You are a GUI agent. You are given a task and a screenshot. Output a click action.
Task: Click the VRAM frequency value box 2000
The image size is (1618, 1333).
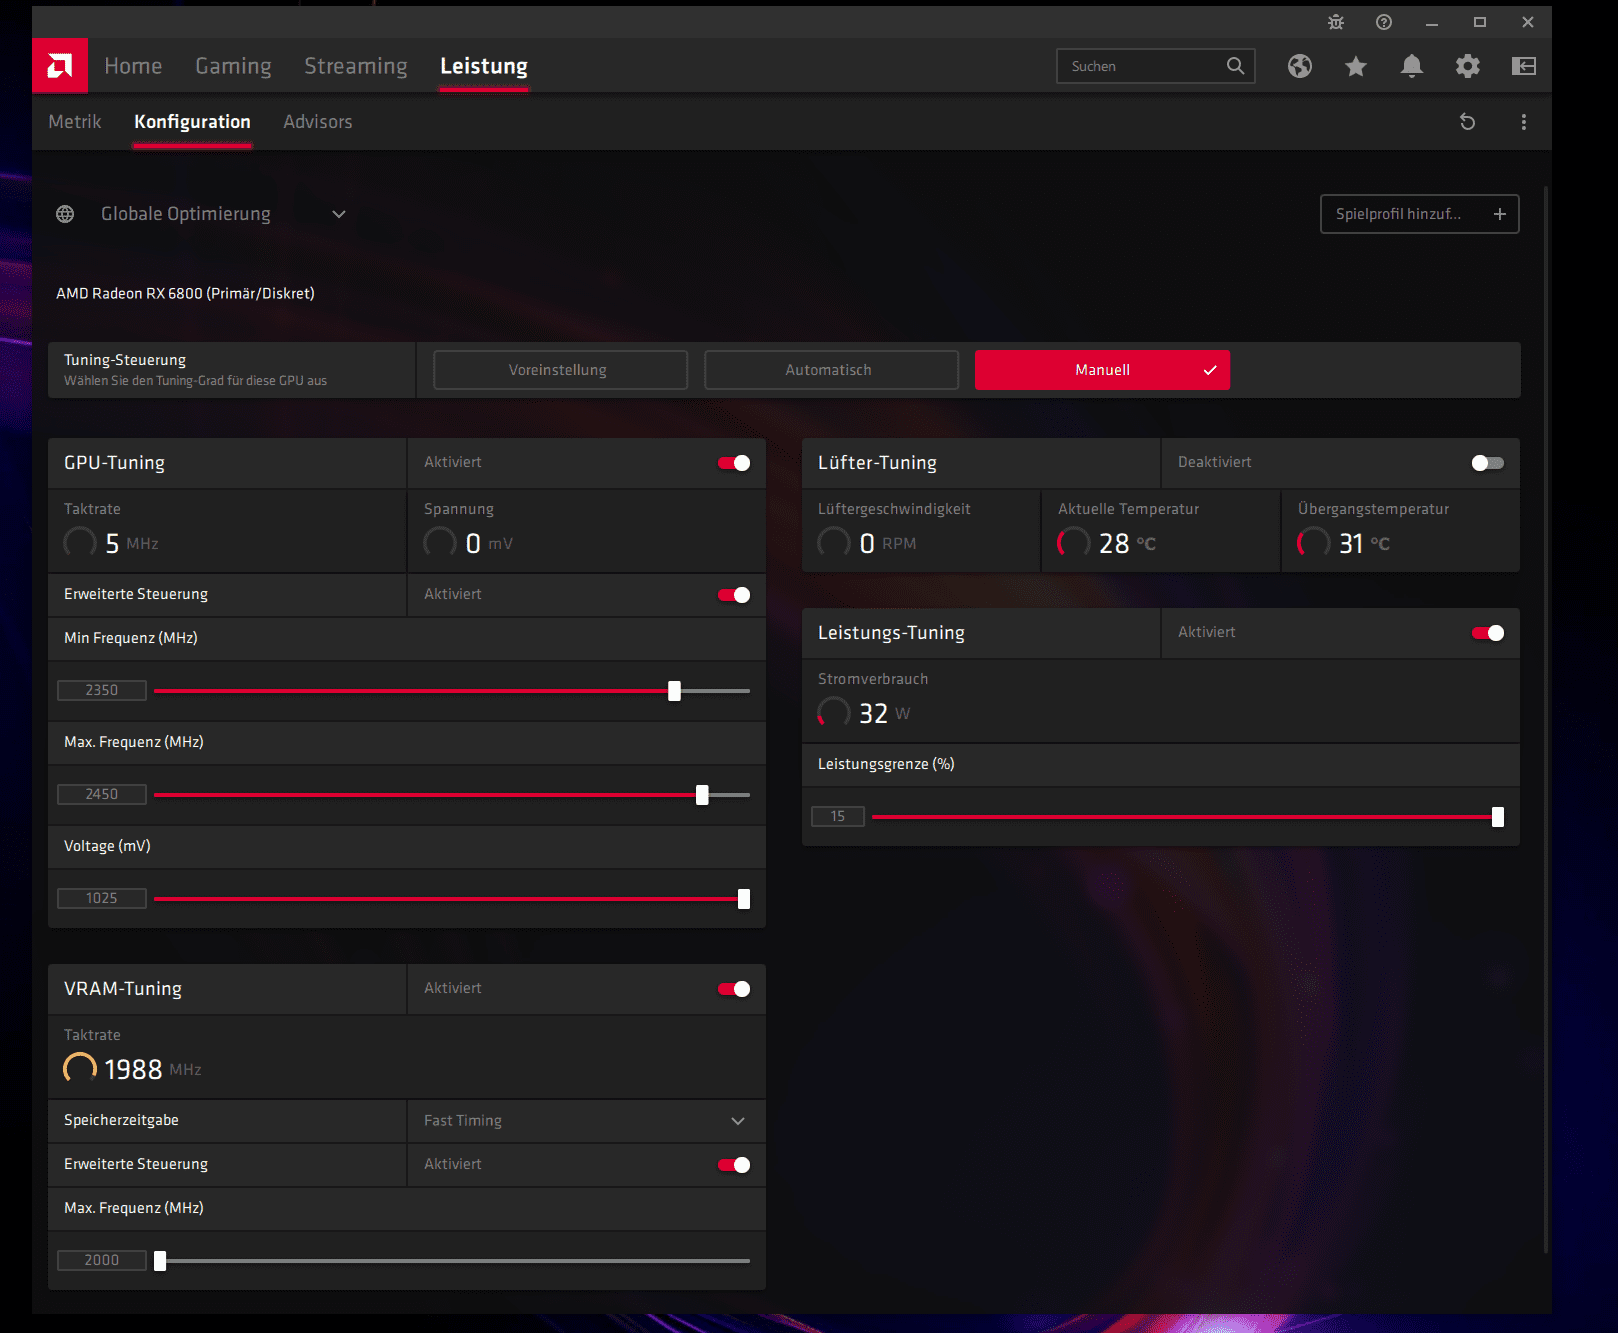(x=102, y=1260)
